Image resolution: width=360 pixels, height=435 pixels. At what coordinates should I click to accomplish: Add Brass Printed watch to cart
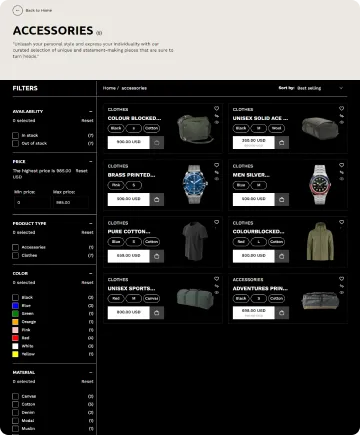(157, 199)
